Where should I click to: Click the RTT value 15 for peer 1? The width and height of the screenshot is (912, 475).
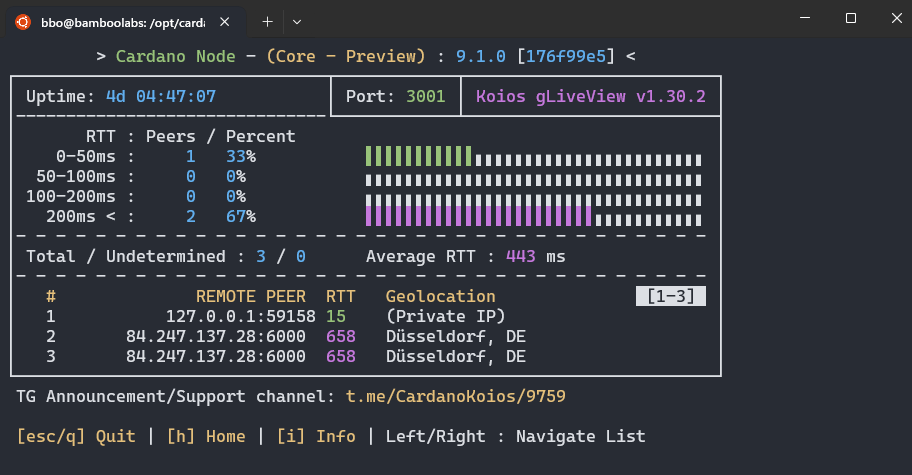pos(336,316)
